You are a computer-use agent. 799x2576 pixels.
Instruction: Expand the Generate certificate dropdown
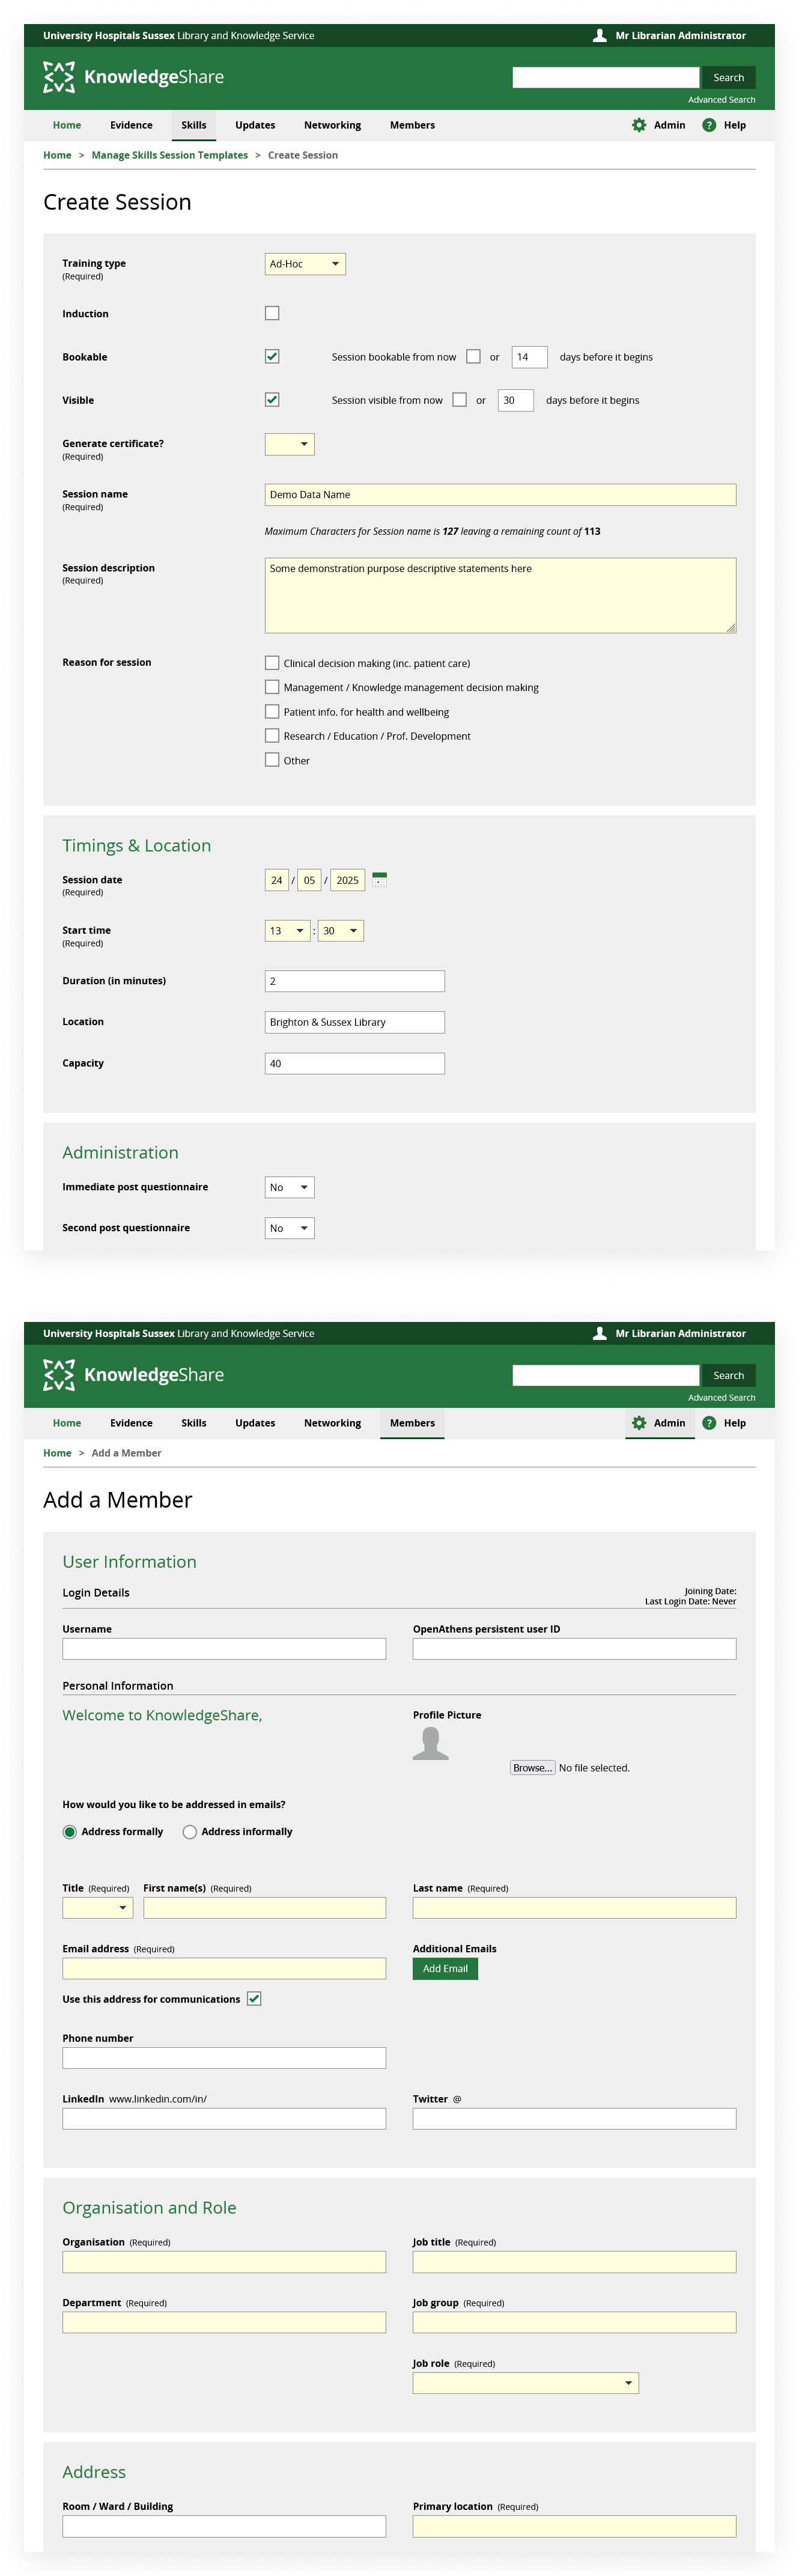point(289,444)
